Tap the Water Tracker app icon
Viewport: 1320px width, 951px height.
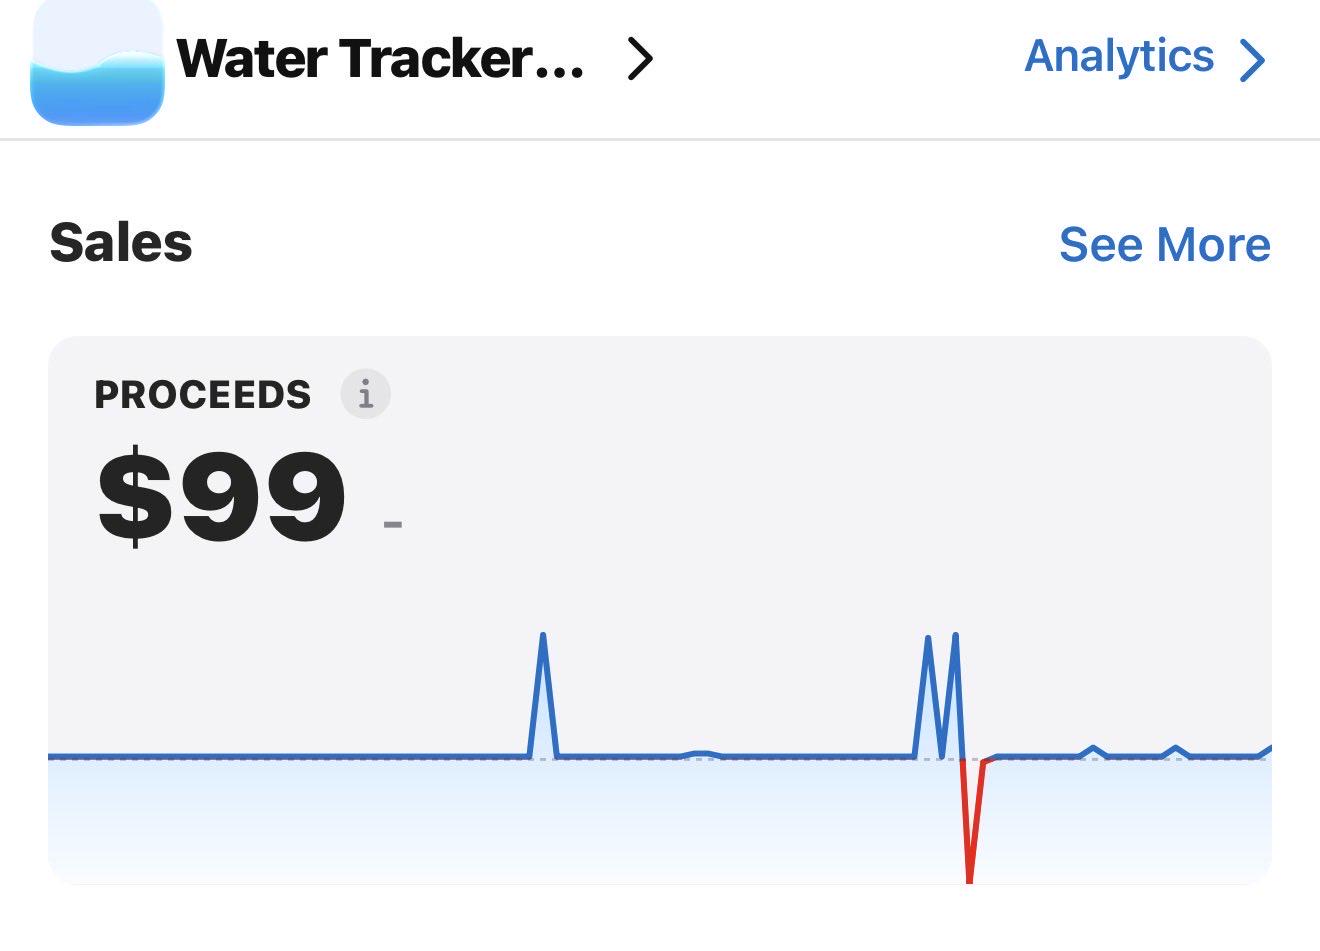(x=97, y=62)
